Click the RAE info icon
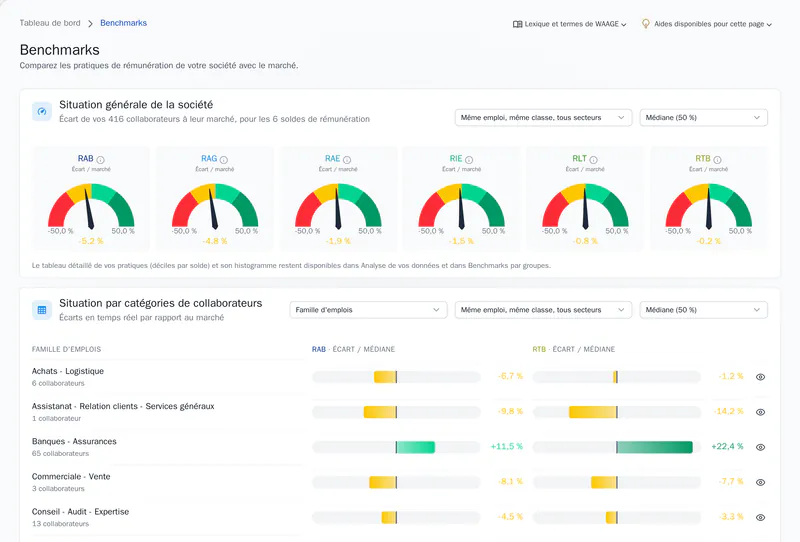Screen dimensions: 800x542 tap(347, 160)
